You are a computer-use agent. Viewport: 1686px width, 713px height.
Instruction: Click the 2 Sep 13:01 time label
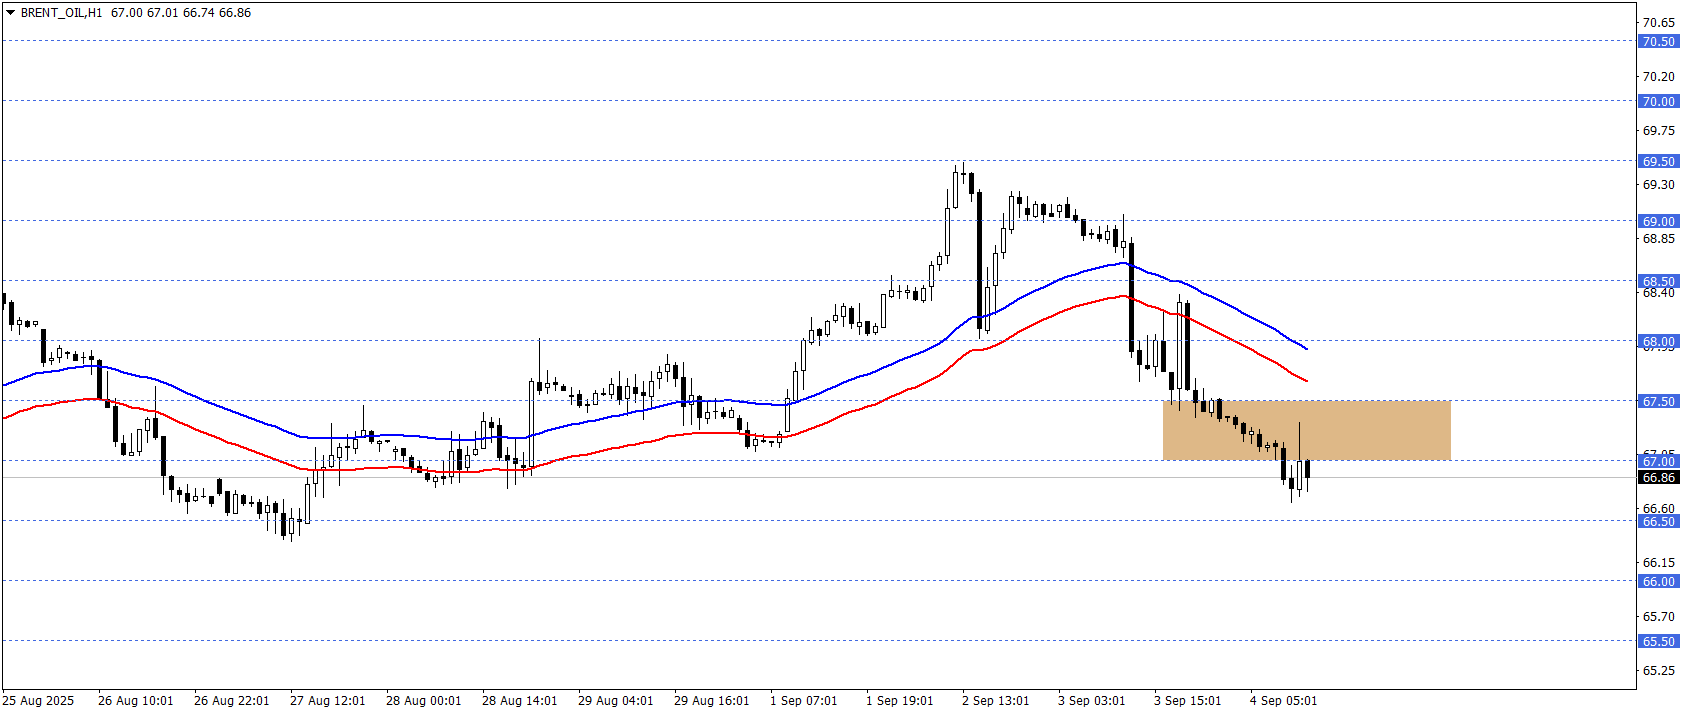pyautogui.click(x=995, y=700)
